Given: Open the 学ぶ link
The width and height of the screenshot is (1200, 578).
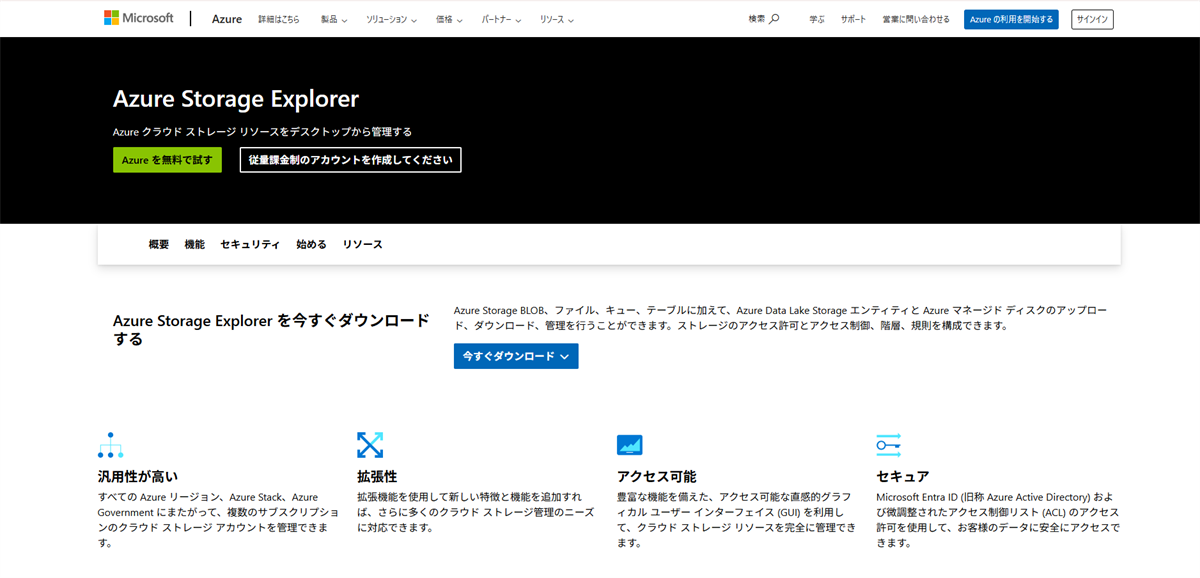Looking at the screenshot, I should [x=817, y=19].
